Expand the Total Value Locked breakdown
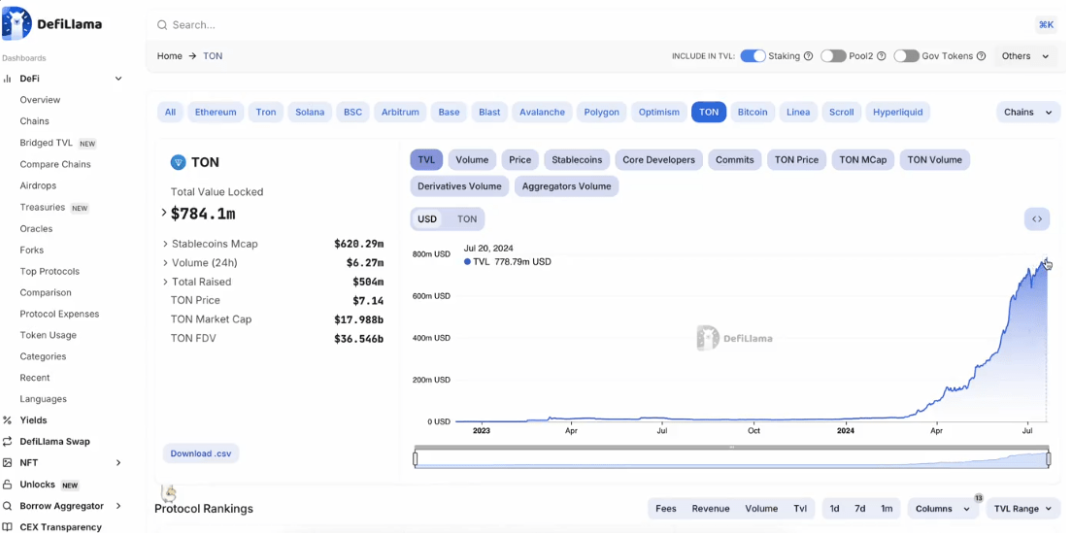Image resolution: width=1066 pixels, height=533 pixels. (164, 213)
